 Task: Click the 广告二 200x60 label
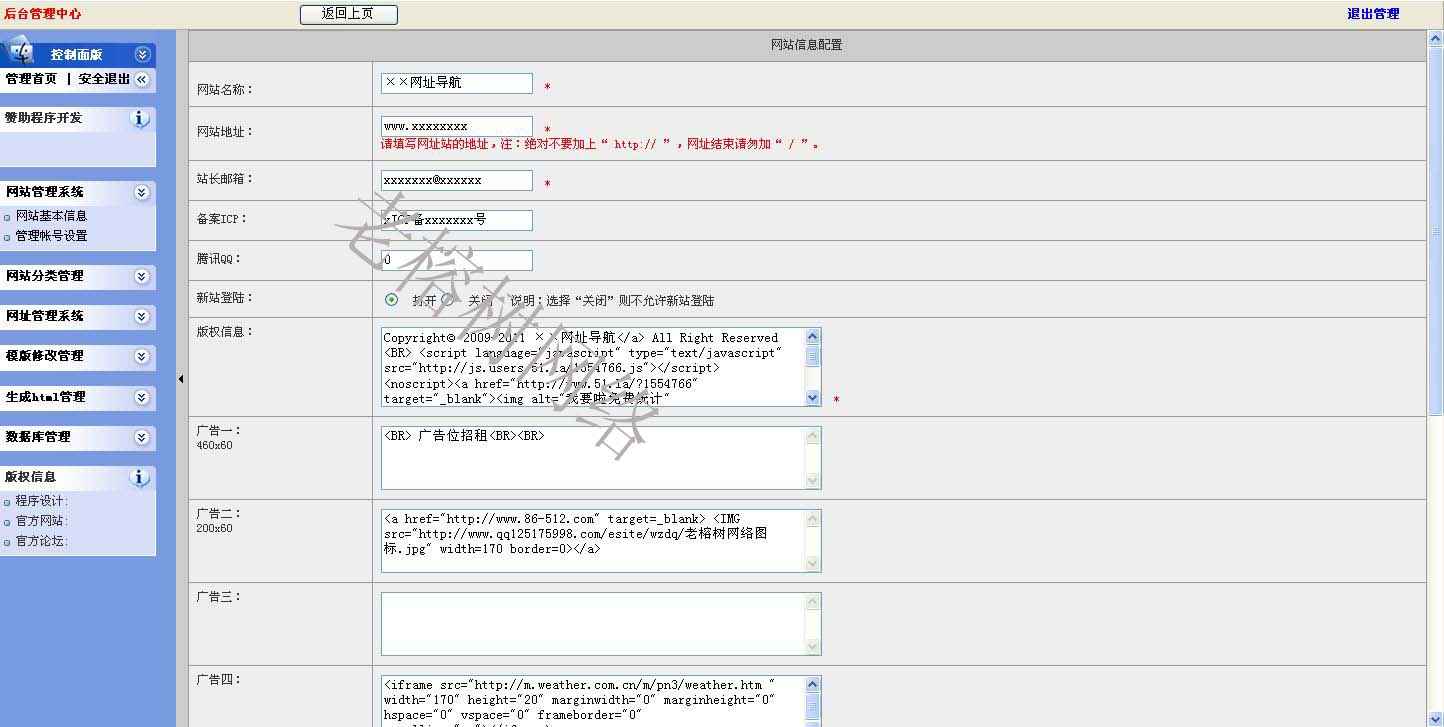point(219,520)
